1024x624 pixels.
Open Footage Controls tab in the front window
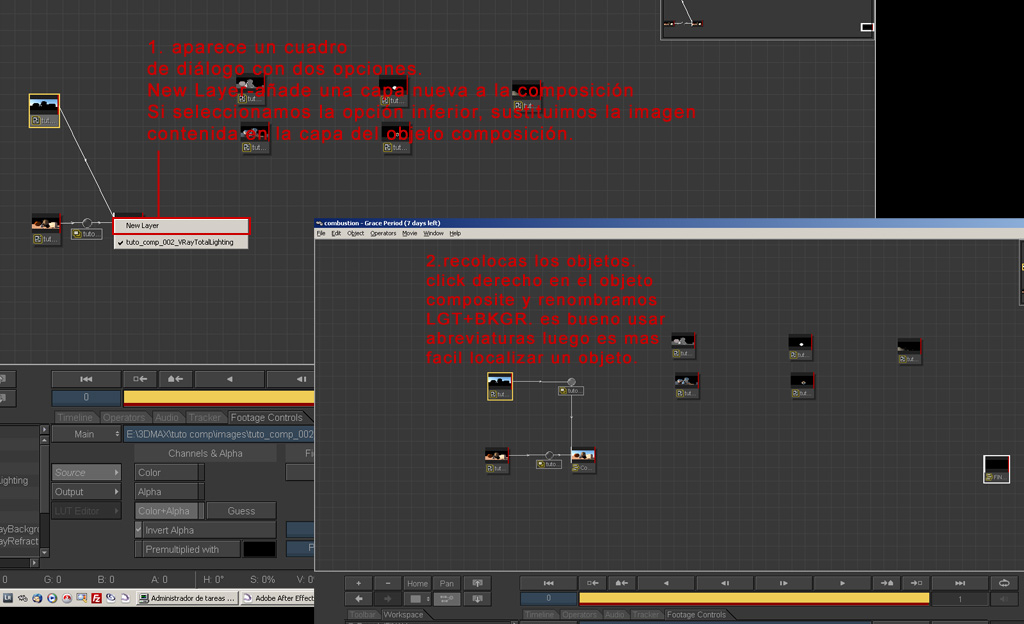pyautogui.click(x=696, y=614)
